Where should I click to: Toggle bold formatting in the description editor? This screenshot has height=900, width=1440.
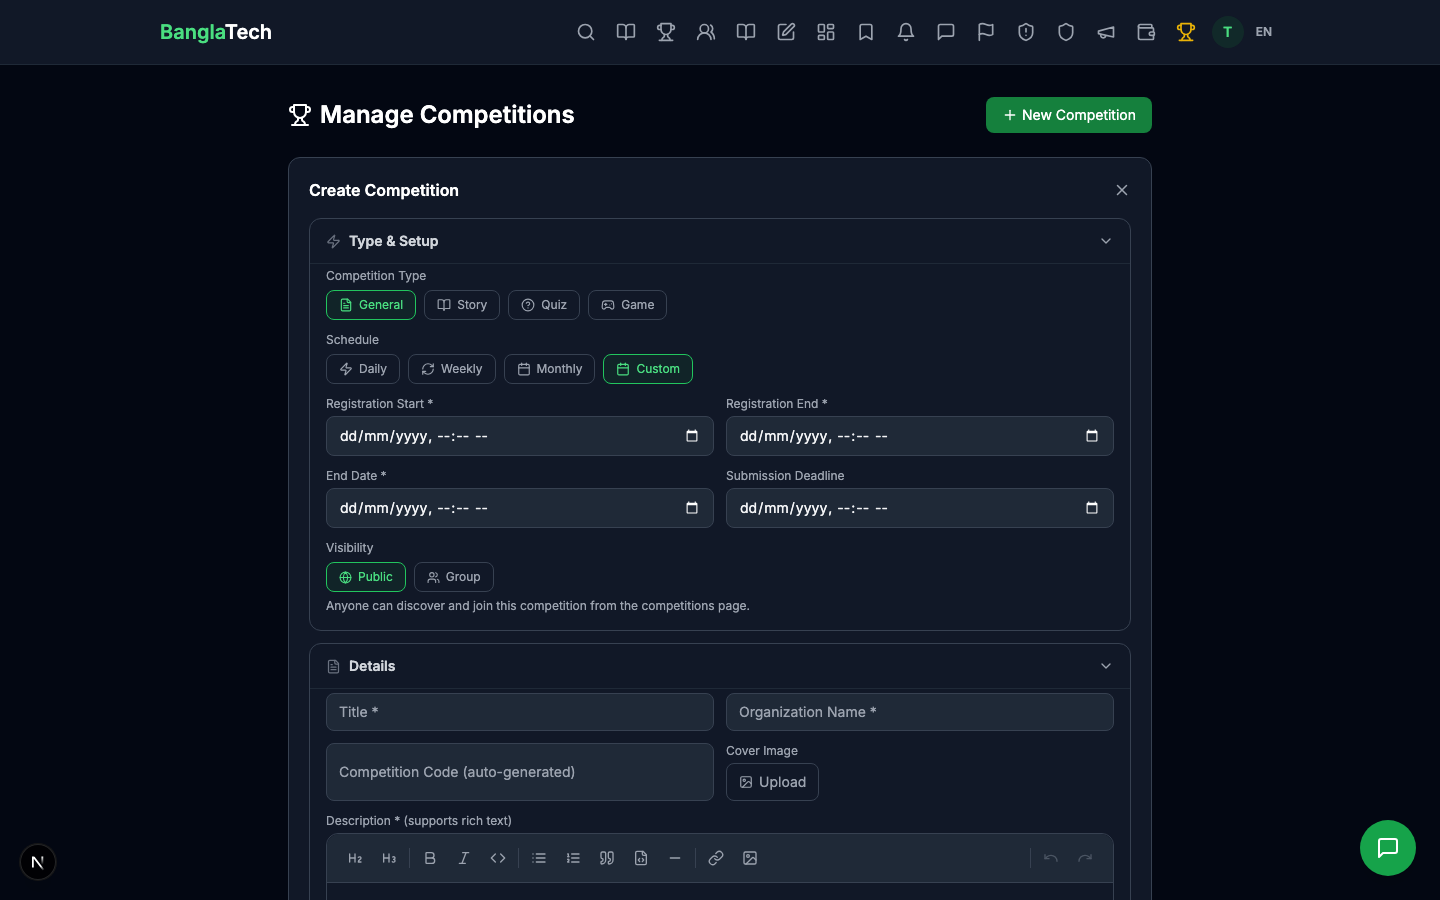pyautogui.click(x=430, y=858)
